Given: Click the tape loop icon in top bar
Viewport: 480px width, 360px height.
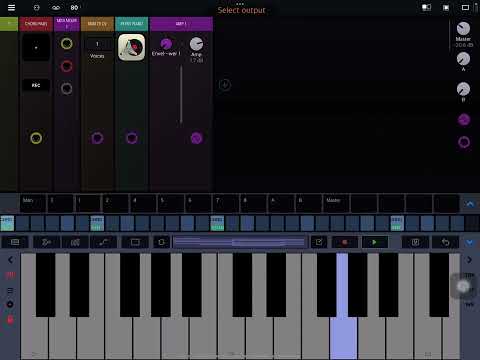Looking at the screenshot, I should click(56, 7).
